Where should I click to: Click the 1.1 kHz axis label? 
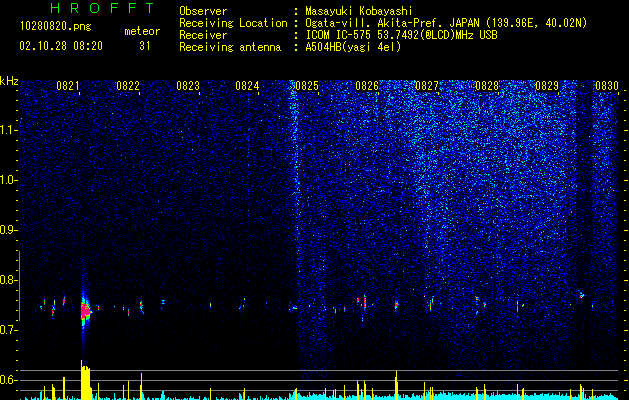[x=9, y=130]
